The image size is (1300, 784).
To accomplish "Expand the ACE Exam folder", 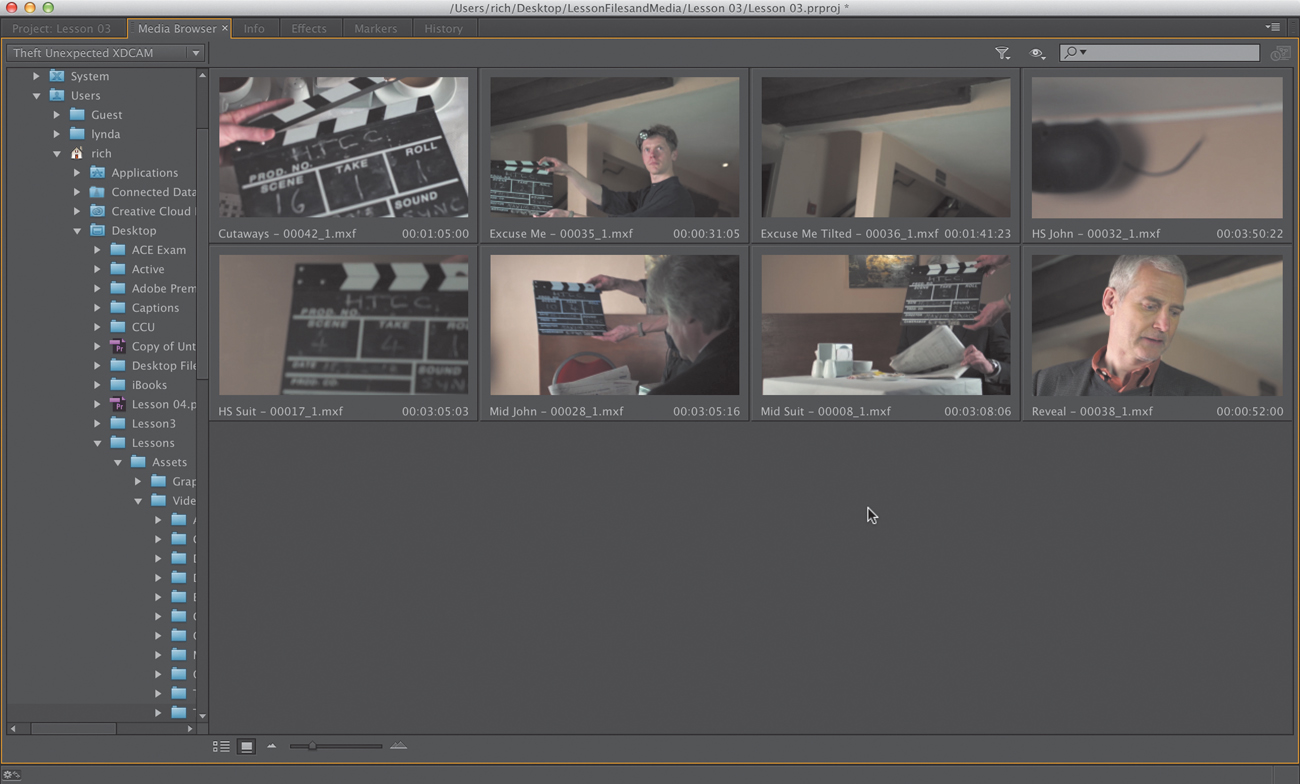I will point(97,250).
